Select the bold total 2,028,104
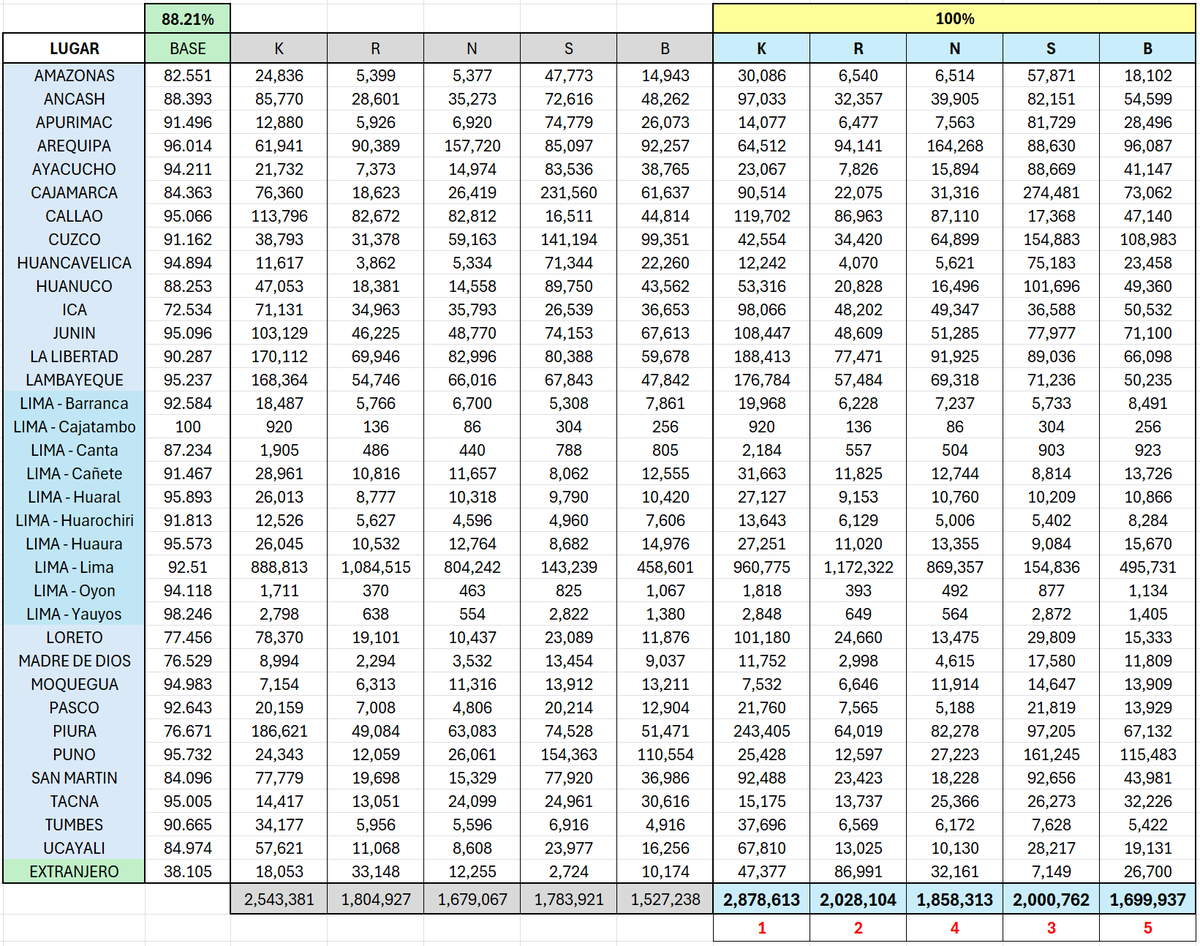1200x946 pixels. point(858,899)
